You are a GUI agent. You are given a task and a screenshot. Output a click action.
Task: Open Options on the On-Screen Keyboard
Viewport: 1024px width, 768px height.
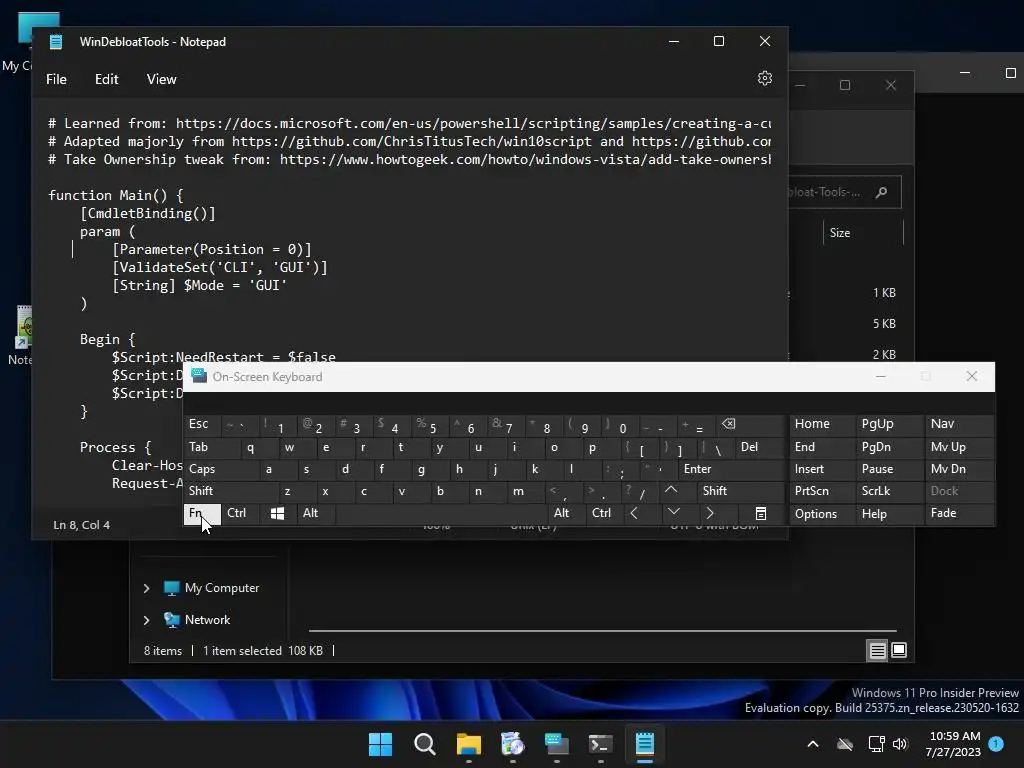click(x=822, y=514)
